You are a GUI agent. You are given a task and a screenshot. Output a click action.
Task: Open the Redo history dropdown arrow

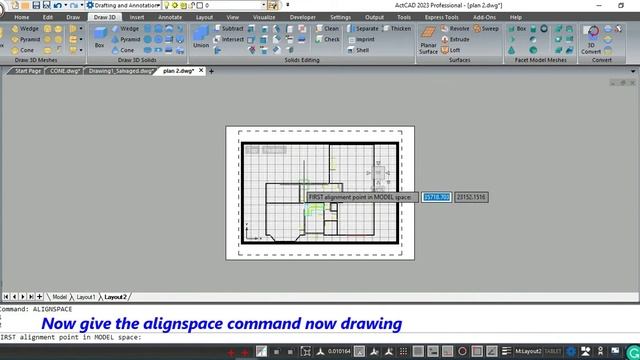(82, 5)
